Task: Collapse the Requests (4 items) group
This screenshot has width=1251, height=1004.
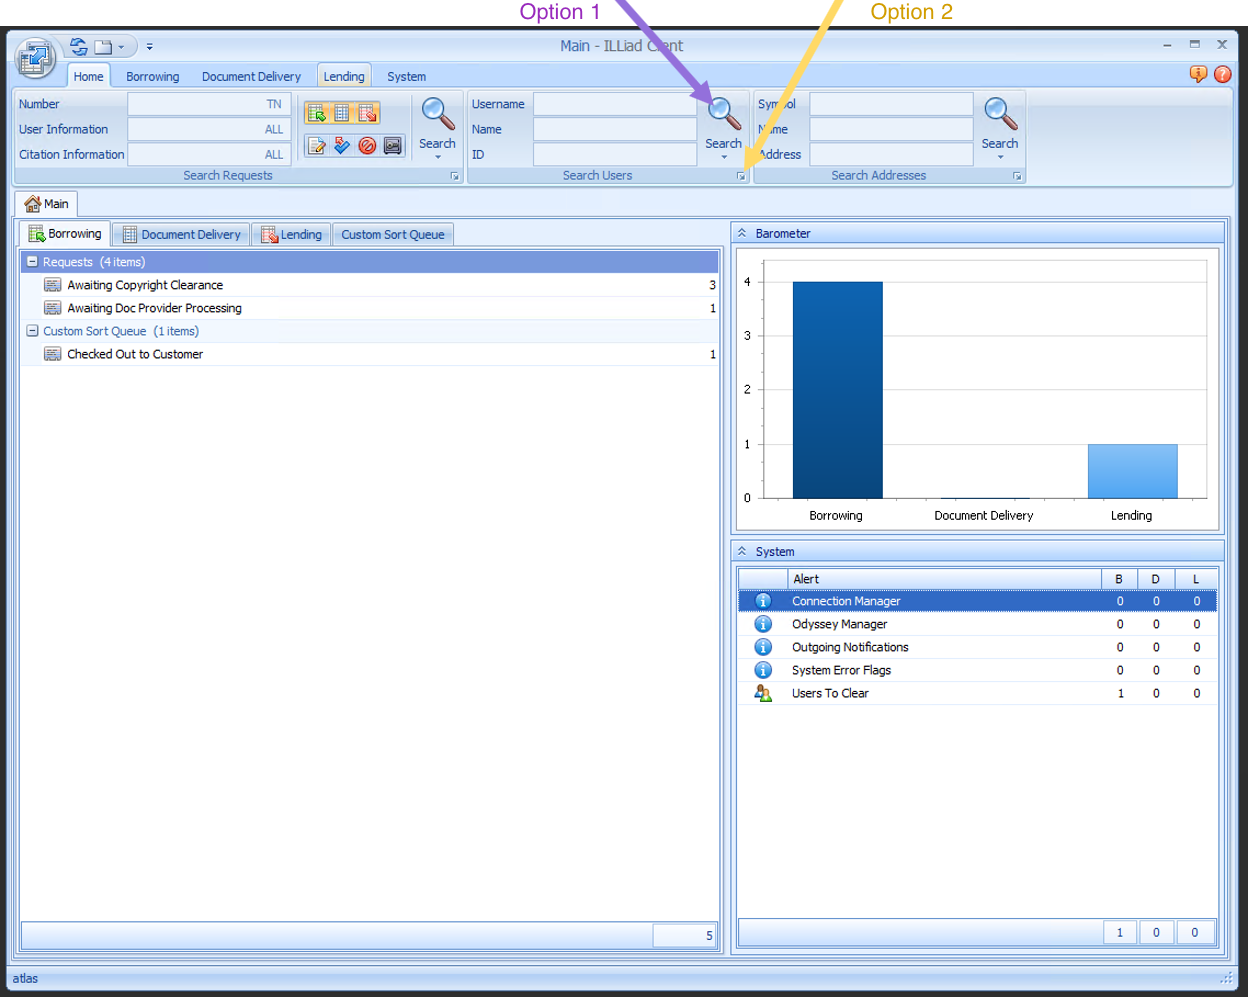Action: 32,262
